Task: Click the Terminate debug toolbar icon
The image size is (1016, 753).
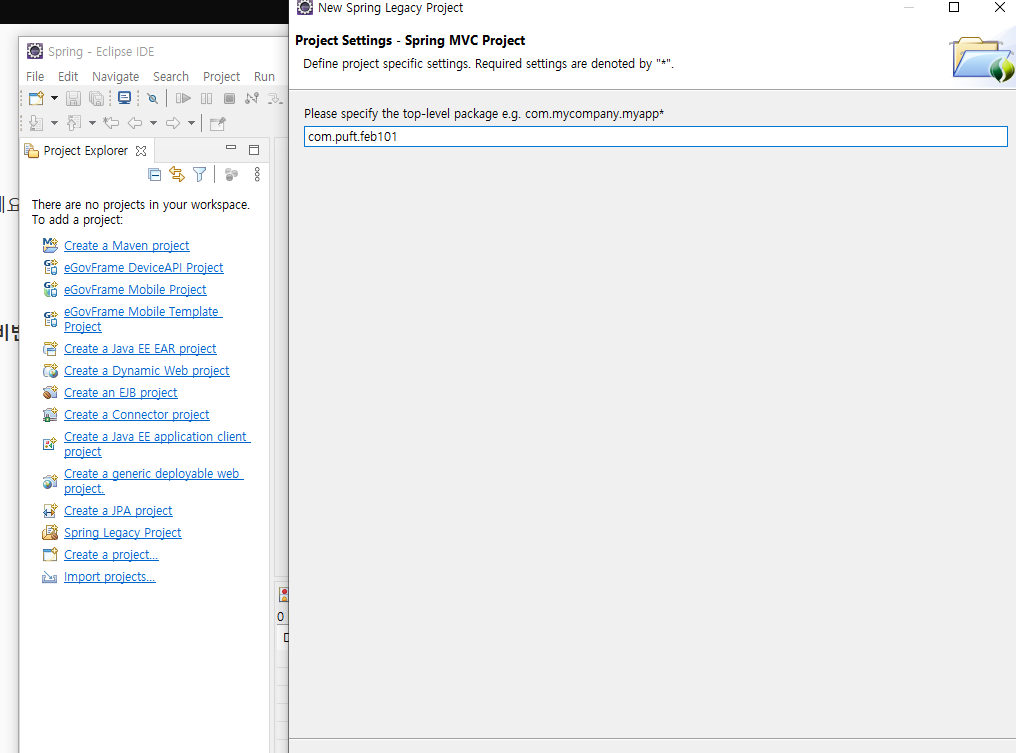Action: tap(229, 98)
